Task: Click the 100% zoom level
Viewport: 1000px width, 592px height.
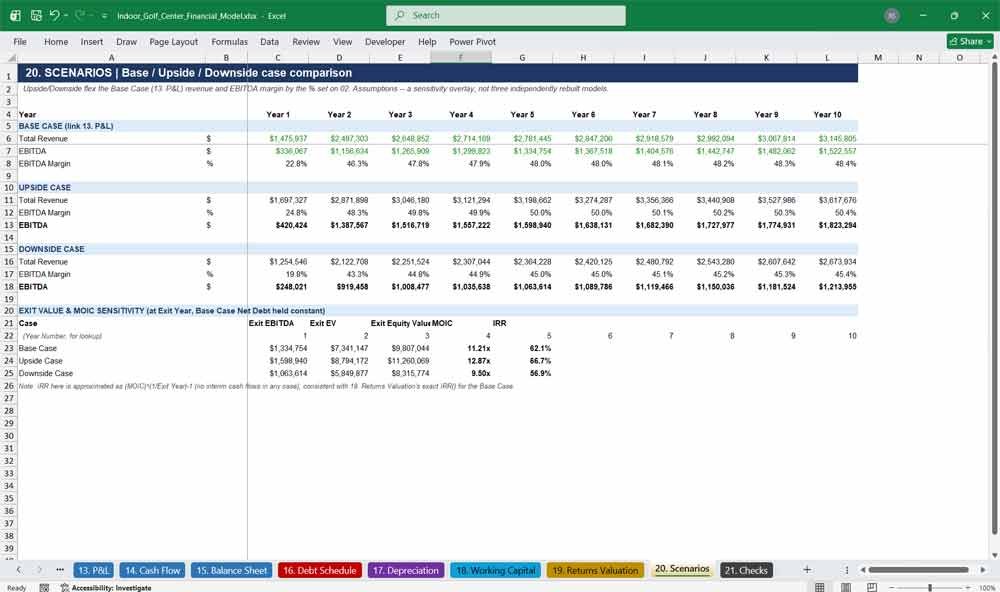Action: pyautogui.click(x=987, y=588)
